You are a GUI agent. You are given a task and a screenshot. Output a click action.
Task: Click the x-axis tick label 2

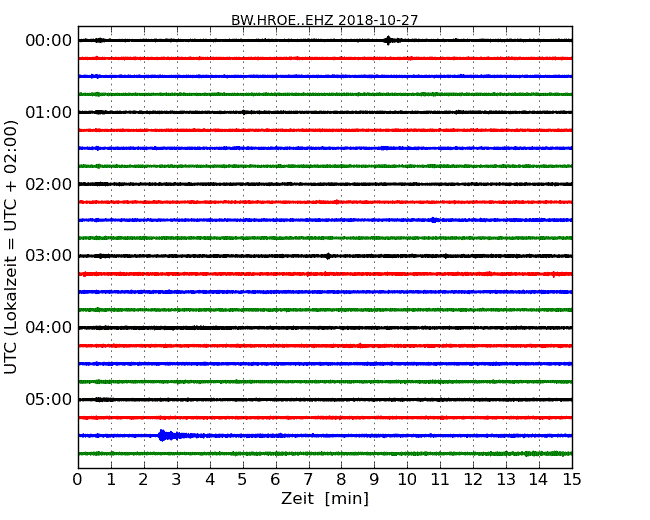tap(143, 479)
